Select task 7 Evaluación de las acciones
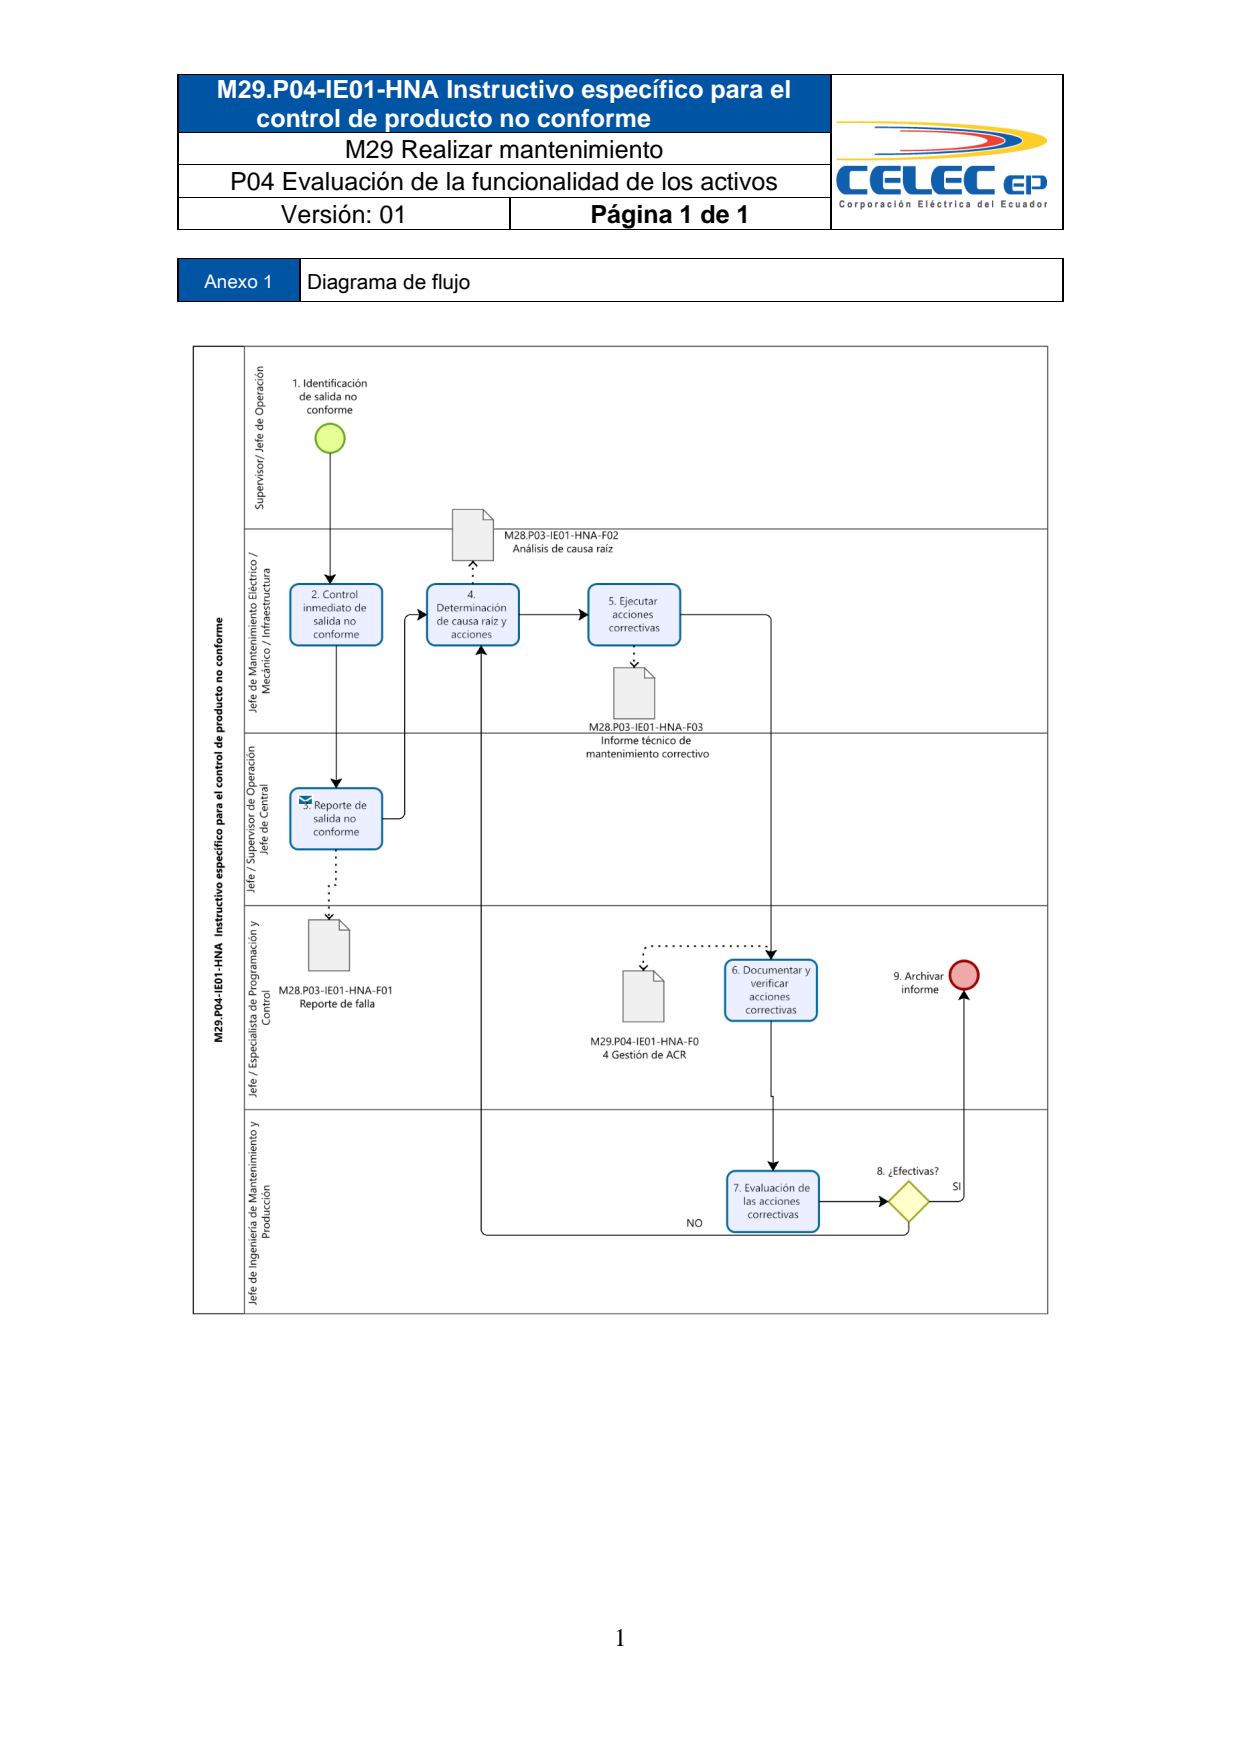This screenshot has height=1754, width=1241. pos(773,1201)
